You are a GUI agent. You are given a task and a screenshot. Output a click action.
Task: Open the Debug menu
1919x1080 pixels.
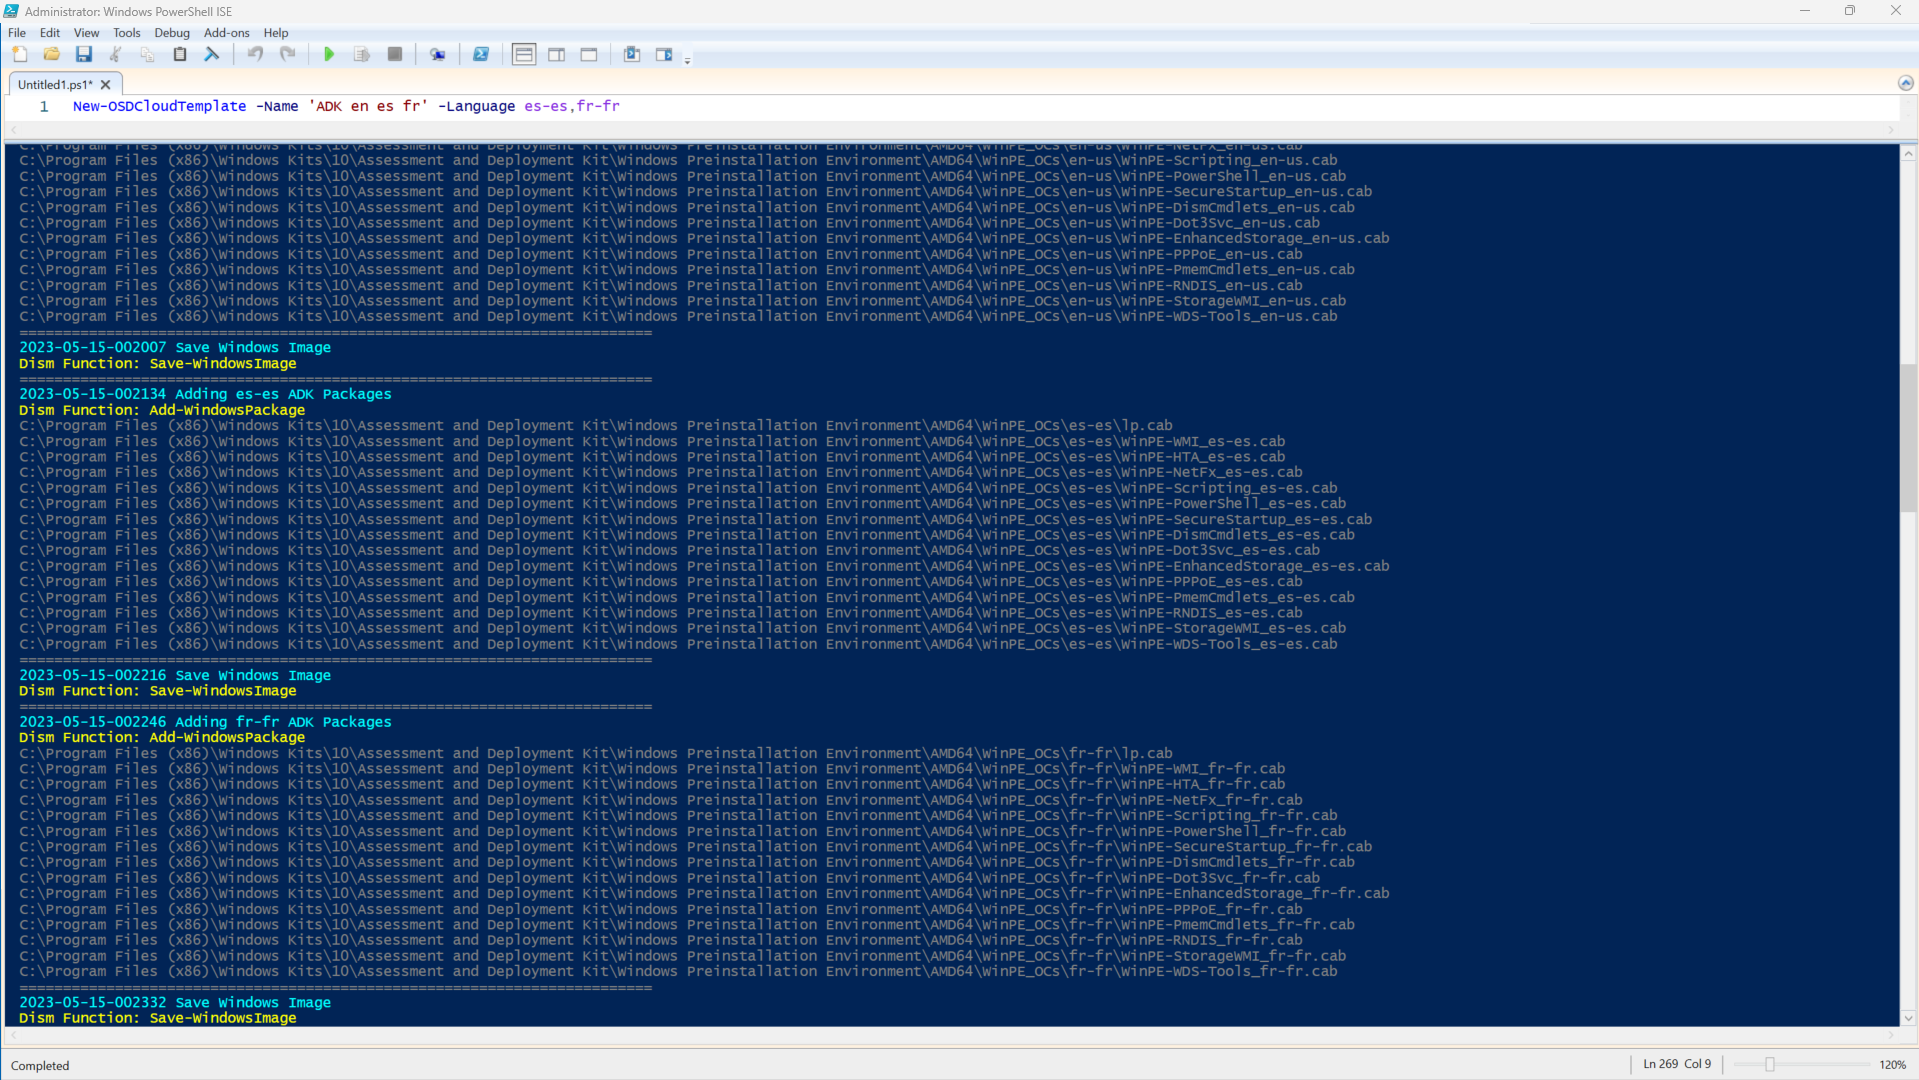pos(171,33)
